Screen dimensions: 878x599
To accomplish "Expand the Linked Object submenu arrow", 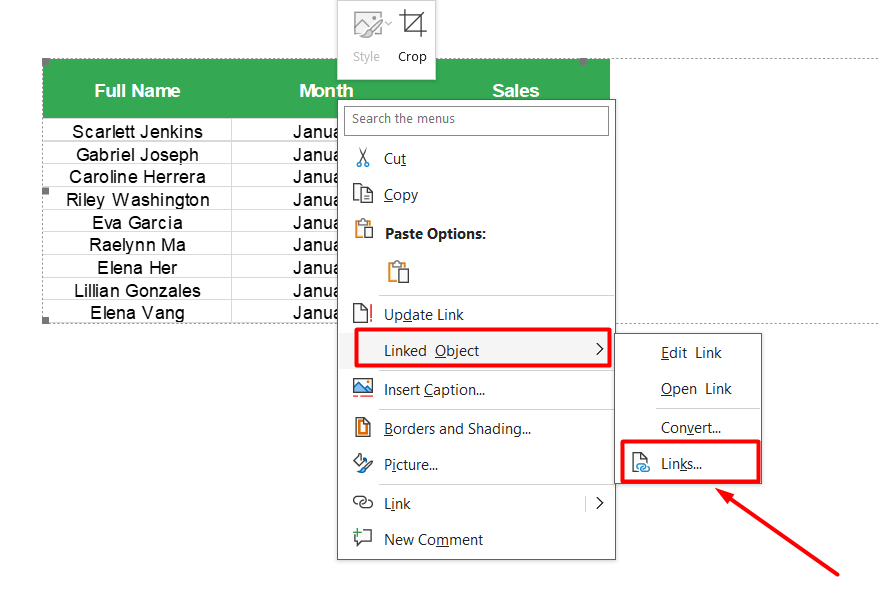I will 600,349.
